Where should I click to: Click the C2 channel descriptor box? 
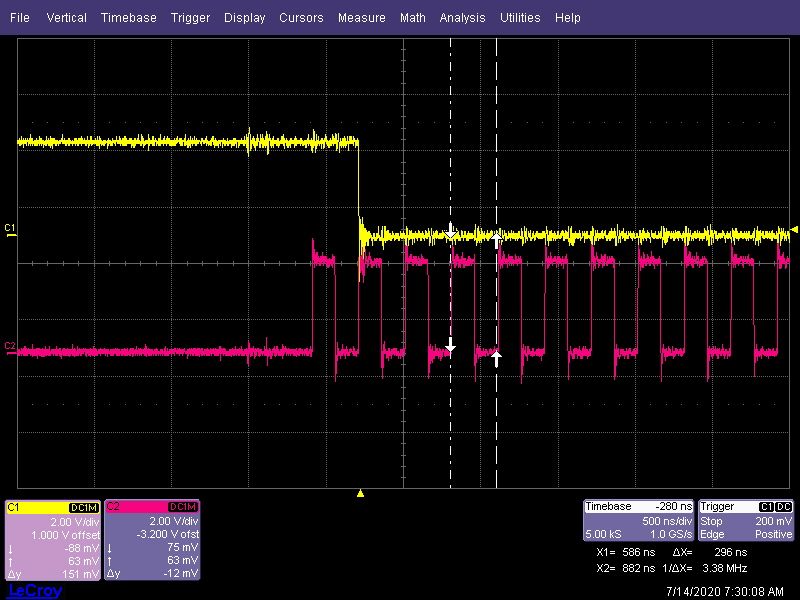tap(152, 540)
